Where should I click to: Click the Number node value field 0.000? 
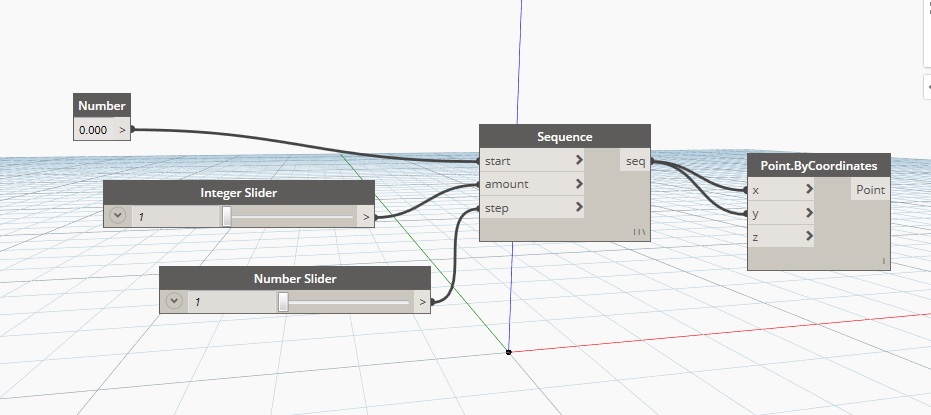93,130
